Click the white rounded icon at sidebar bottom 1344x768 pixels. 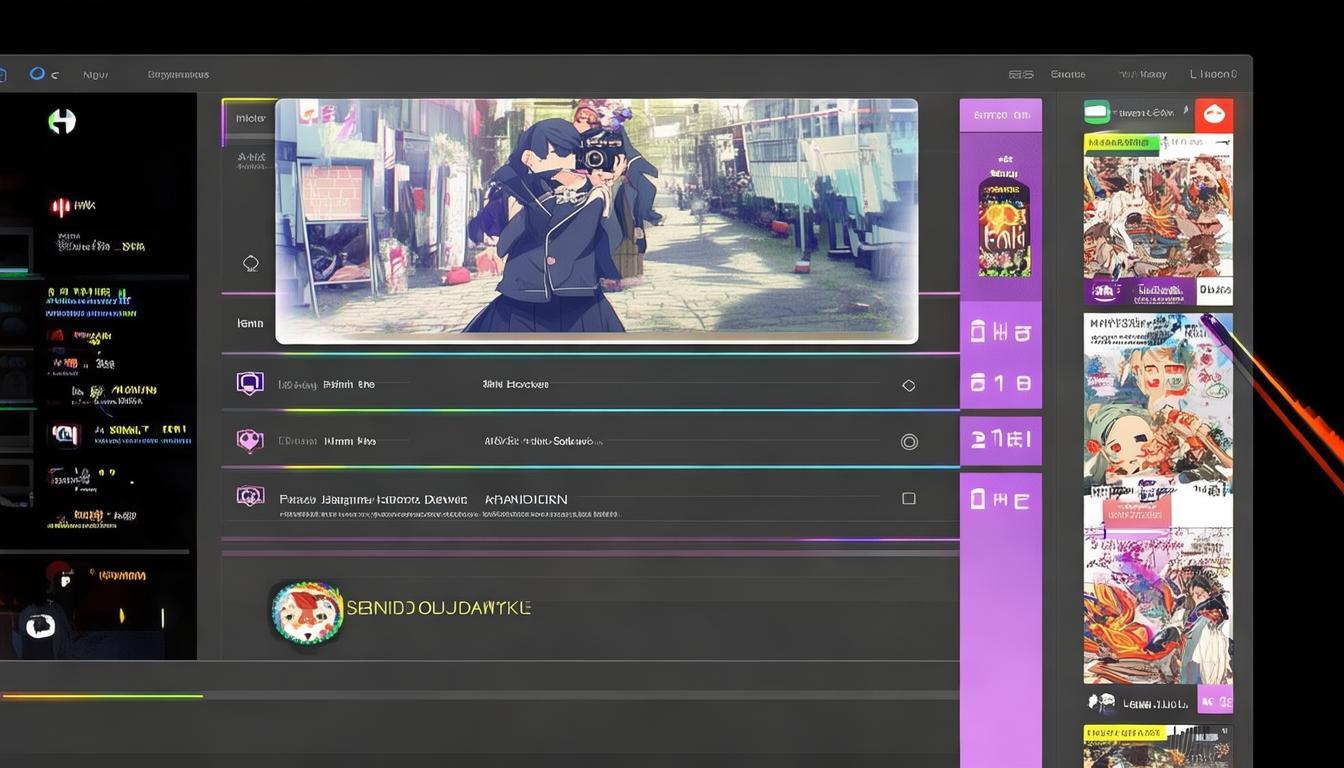point(40,626)
